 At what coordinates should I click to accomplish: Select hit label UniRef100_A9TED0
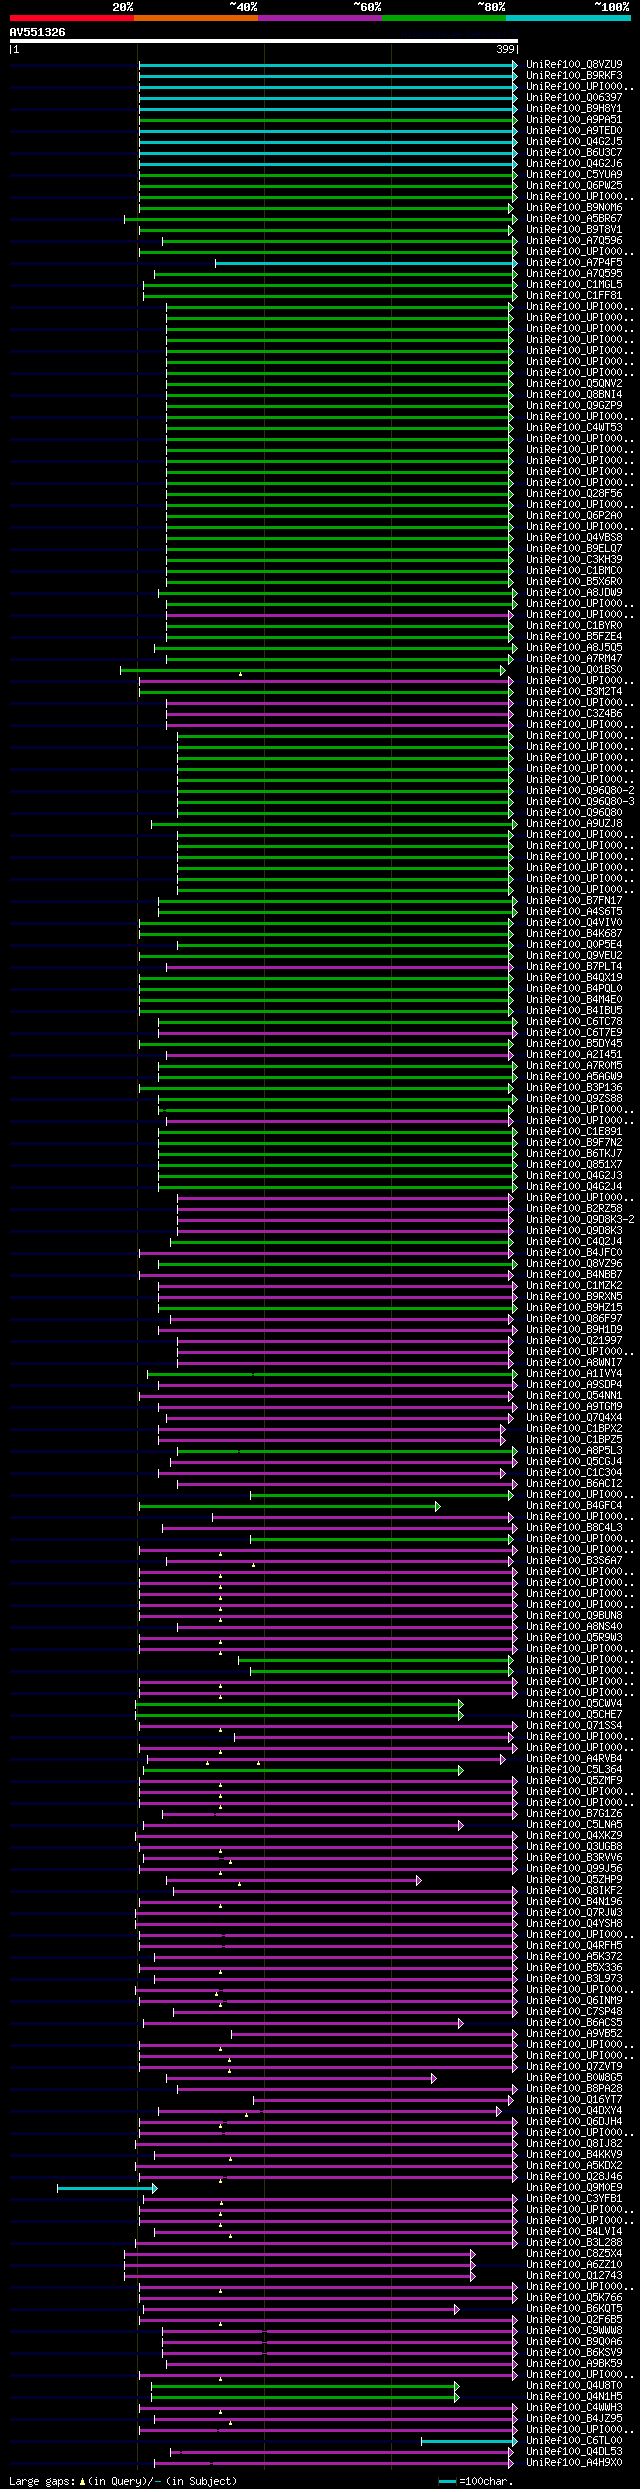coord(574,131)
